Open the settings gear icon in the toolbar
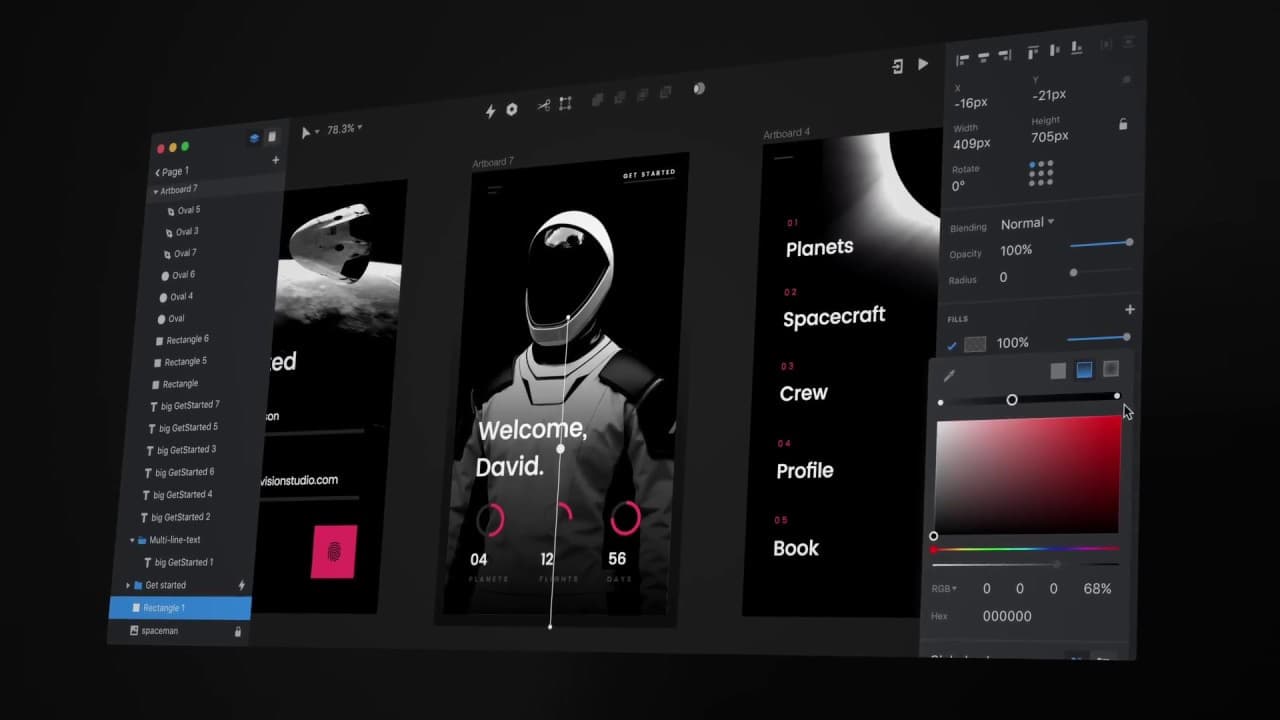This screenshot has width=1280, height=720. click(x=511, y=108)
